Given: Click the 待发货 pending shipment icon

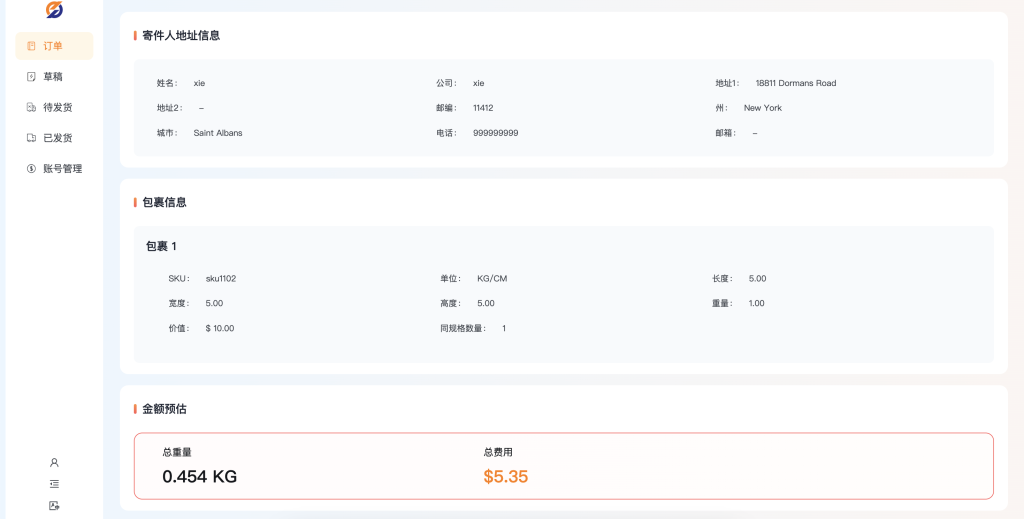Looking at the screenshot, I should click(31, 107).
